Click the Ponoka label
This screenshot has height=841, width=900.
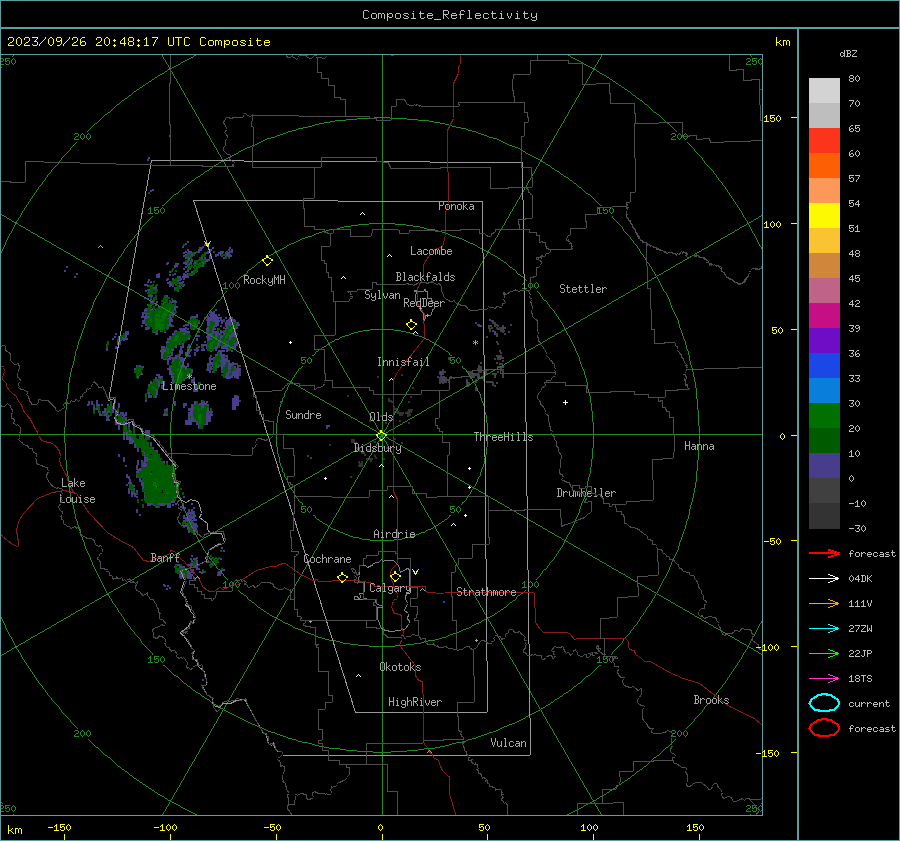[456, 206]
